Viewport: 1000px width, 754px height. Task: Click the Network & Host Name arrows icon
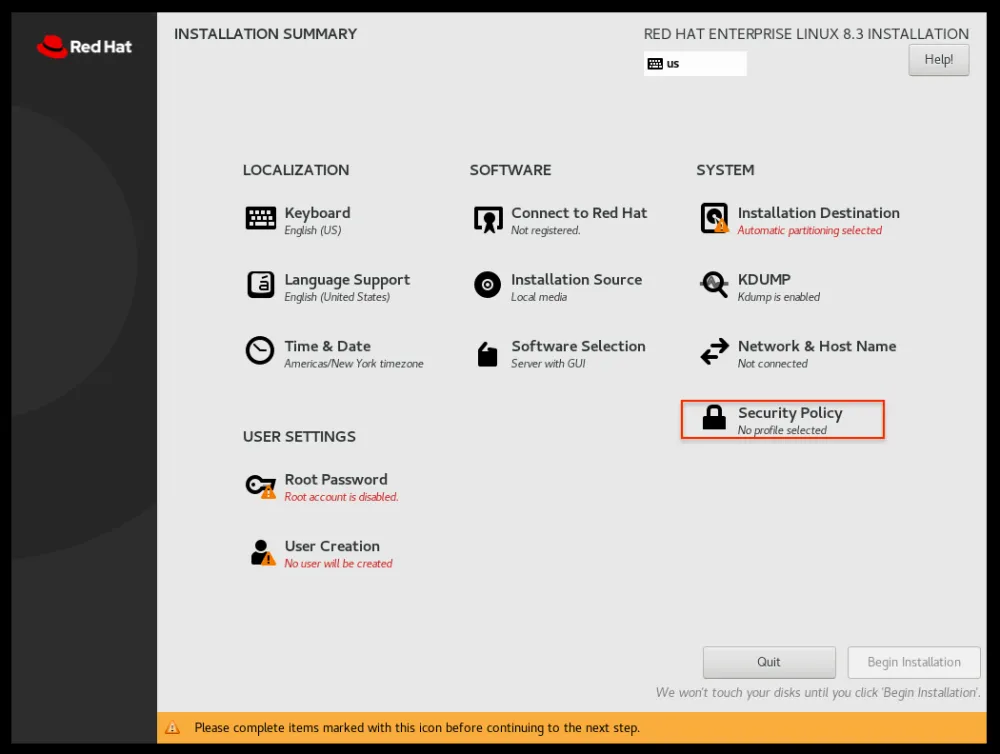point(714,352)
